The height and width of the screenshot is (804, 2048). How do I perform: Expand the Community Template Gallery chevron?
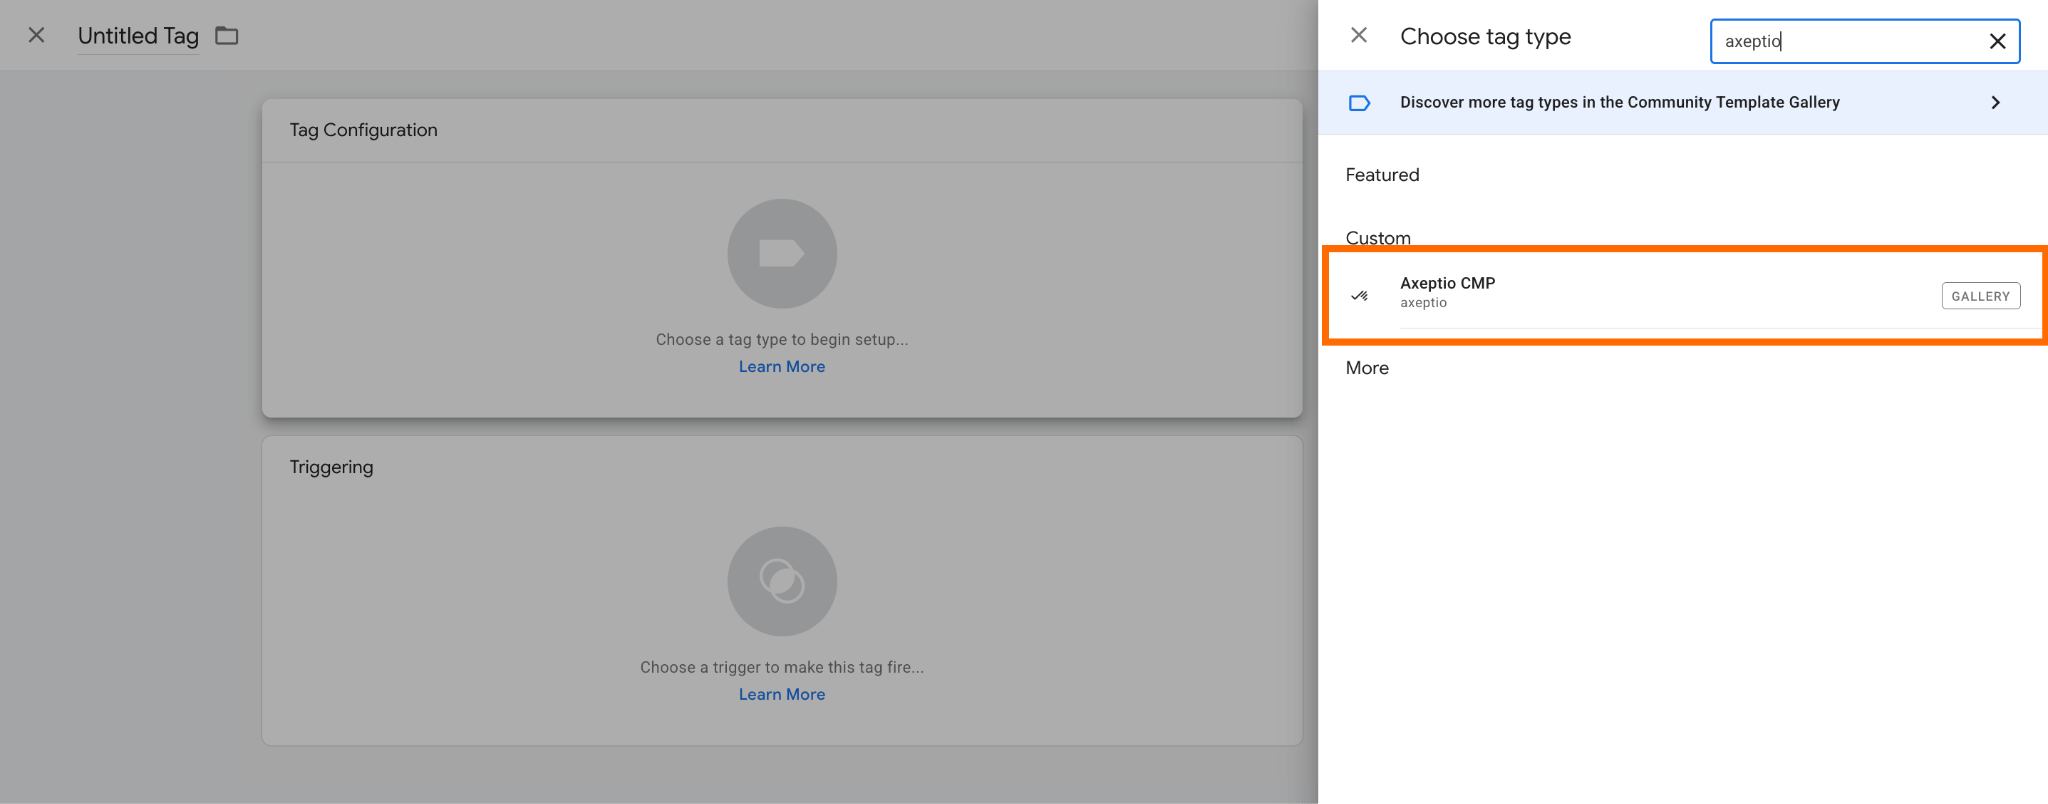pos(1995,103)
